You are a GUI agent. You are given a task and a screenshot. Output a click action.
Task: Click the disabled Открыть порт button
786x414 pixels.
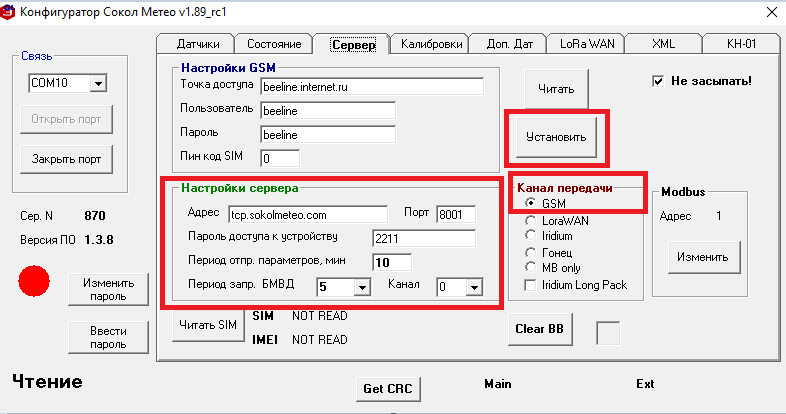[x=66, y=119]
